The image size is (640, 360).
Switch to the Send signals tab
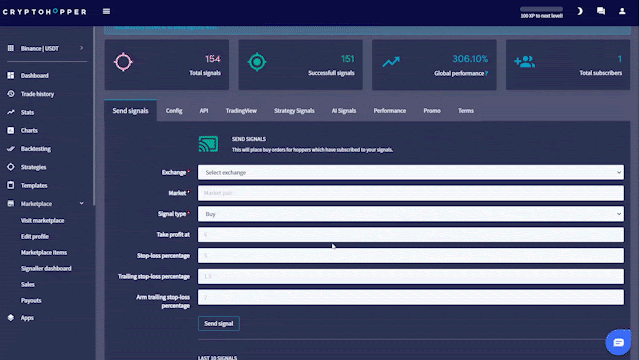pos(130,111)
